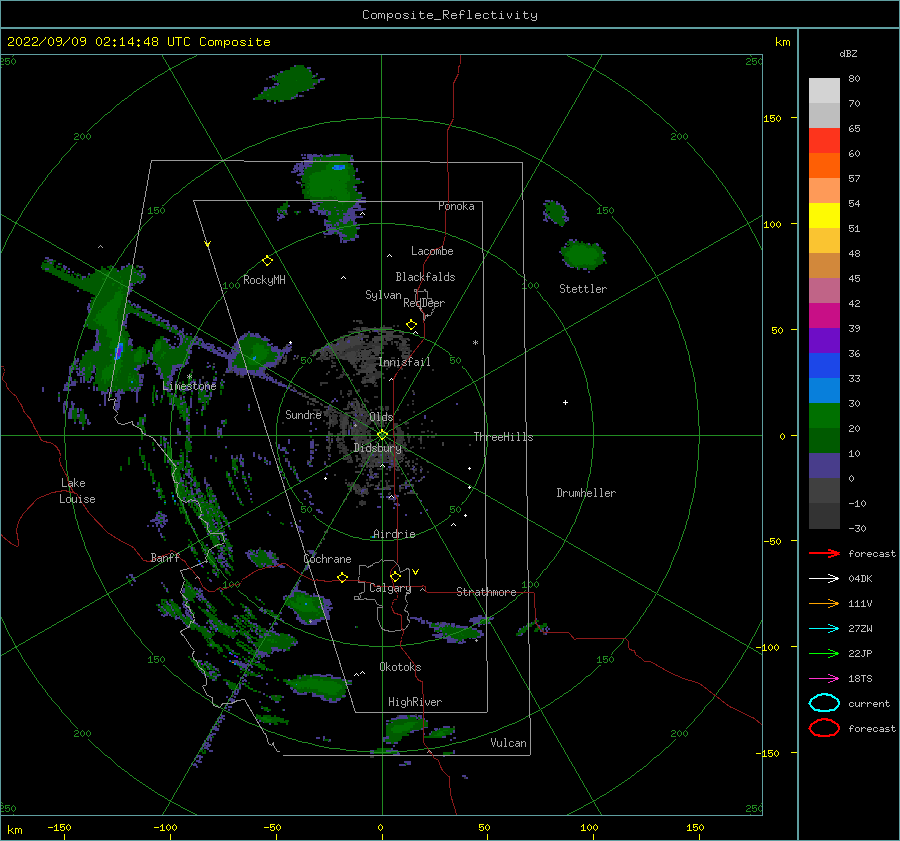Image resolution: width=900 pixels, height=841 pixels.
Task: Click the yellow diamond below RedDeer
Action: (x=411, y=325)
